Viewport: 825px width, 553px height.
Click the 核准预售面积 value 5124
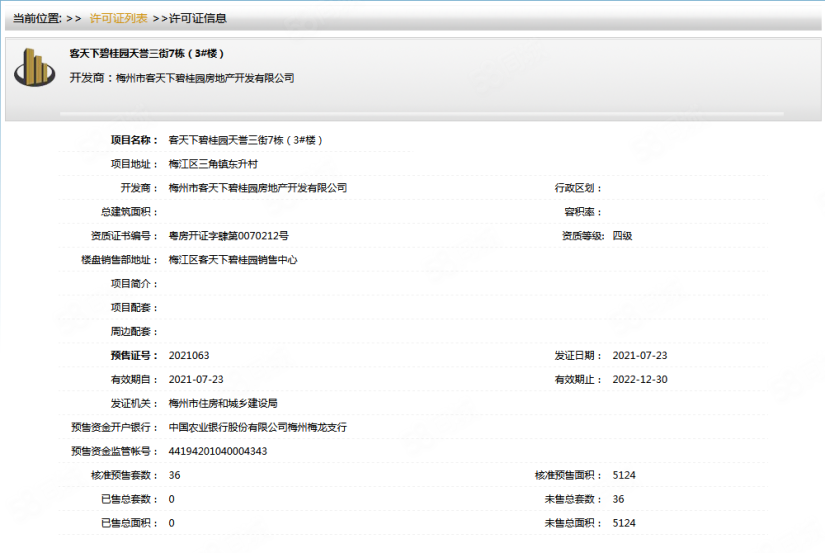point(624,475)
